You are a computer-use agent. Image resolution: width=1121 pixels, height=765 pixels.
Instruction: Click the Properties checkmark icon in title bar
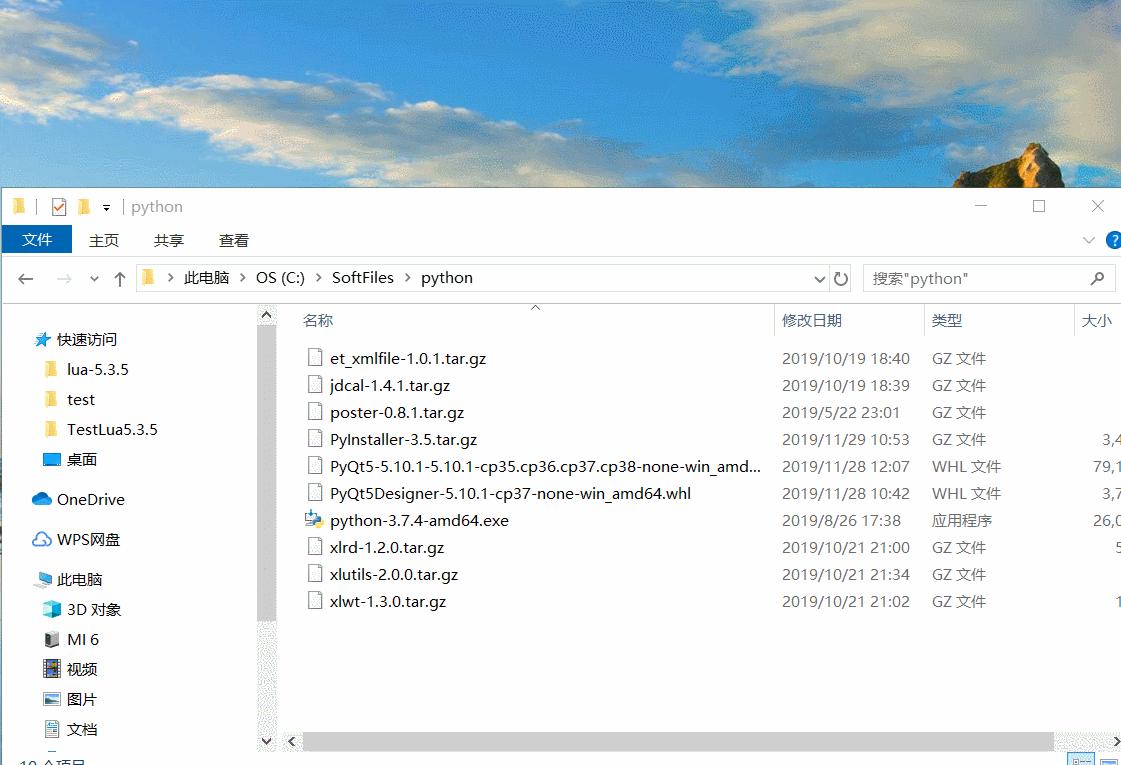(x=59, y=207)
